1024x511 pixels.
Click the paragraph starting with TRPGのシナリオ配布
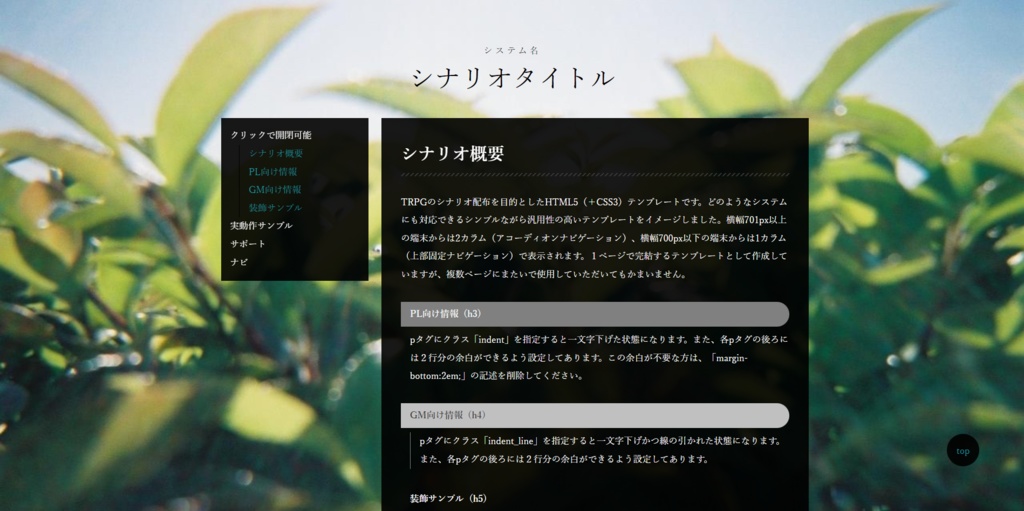tap(594, 238)
